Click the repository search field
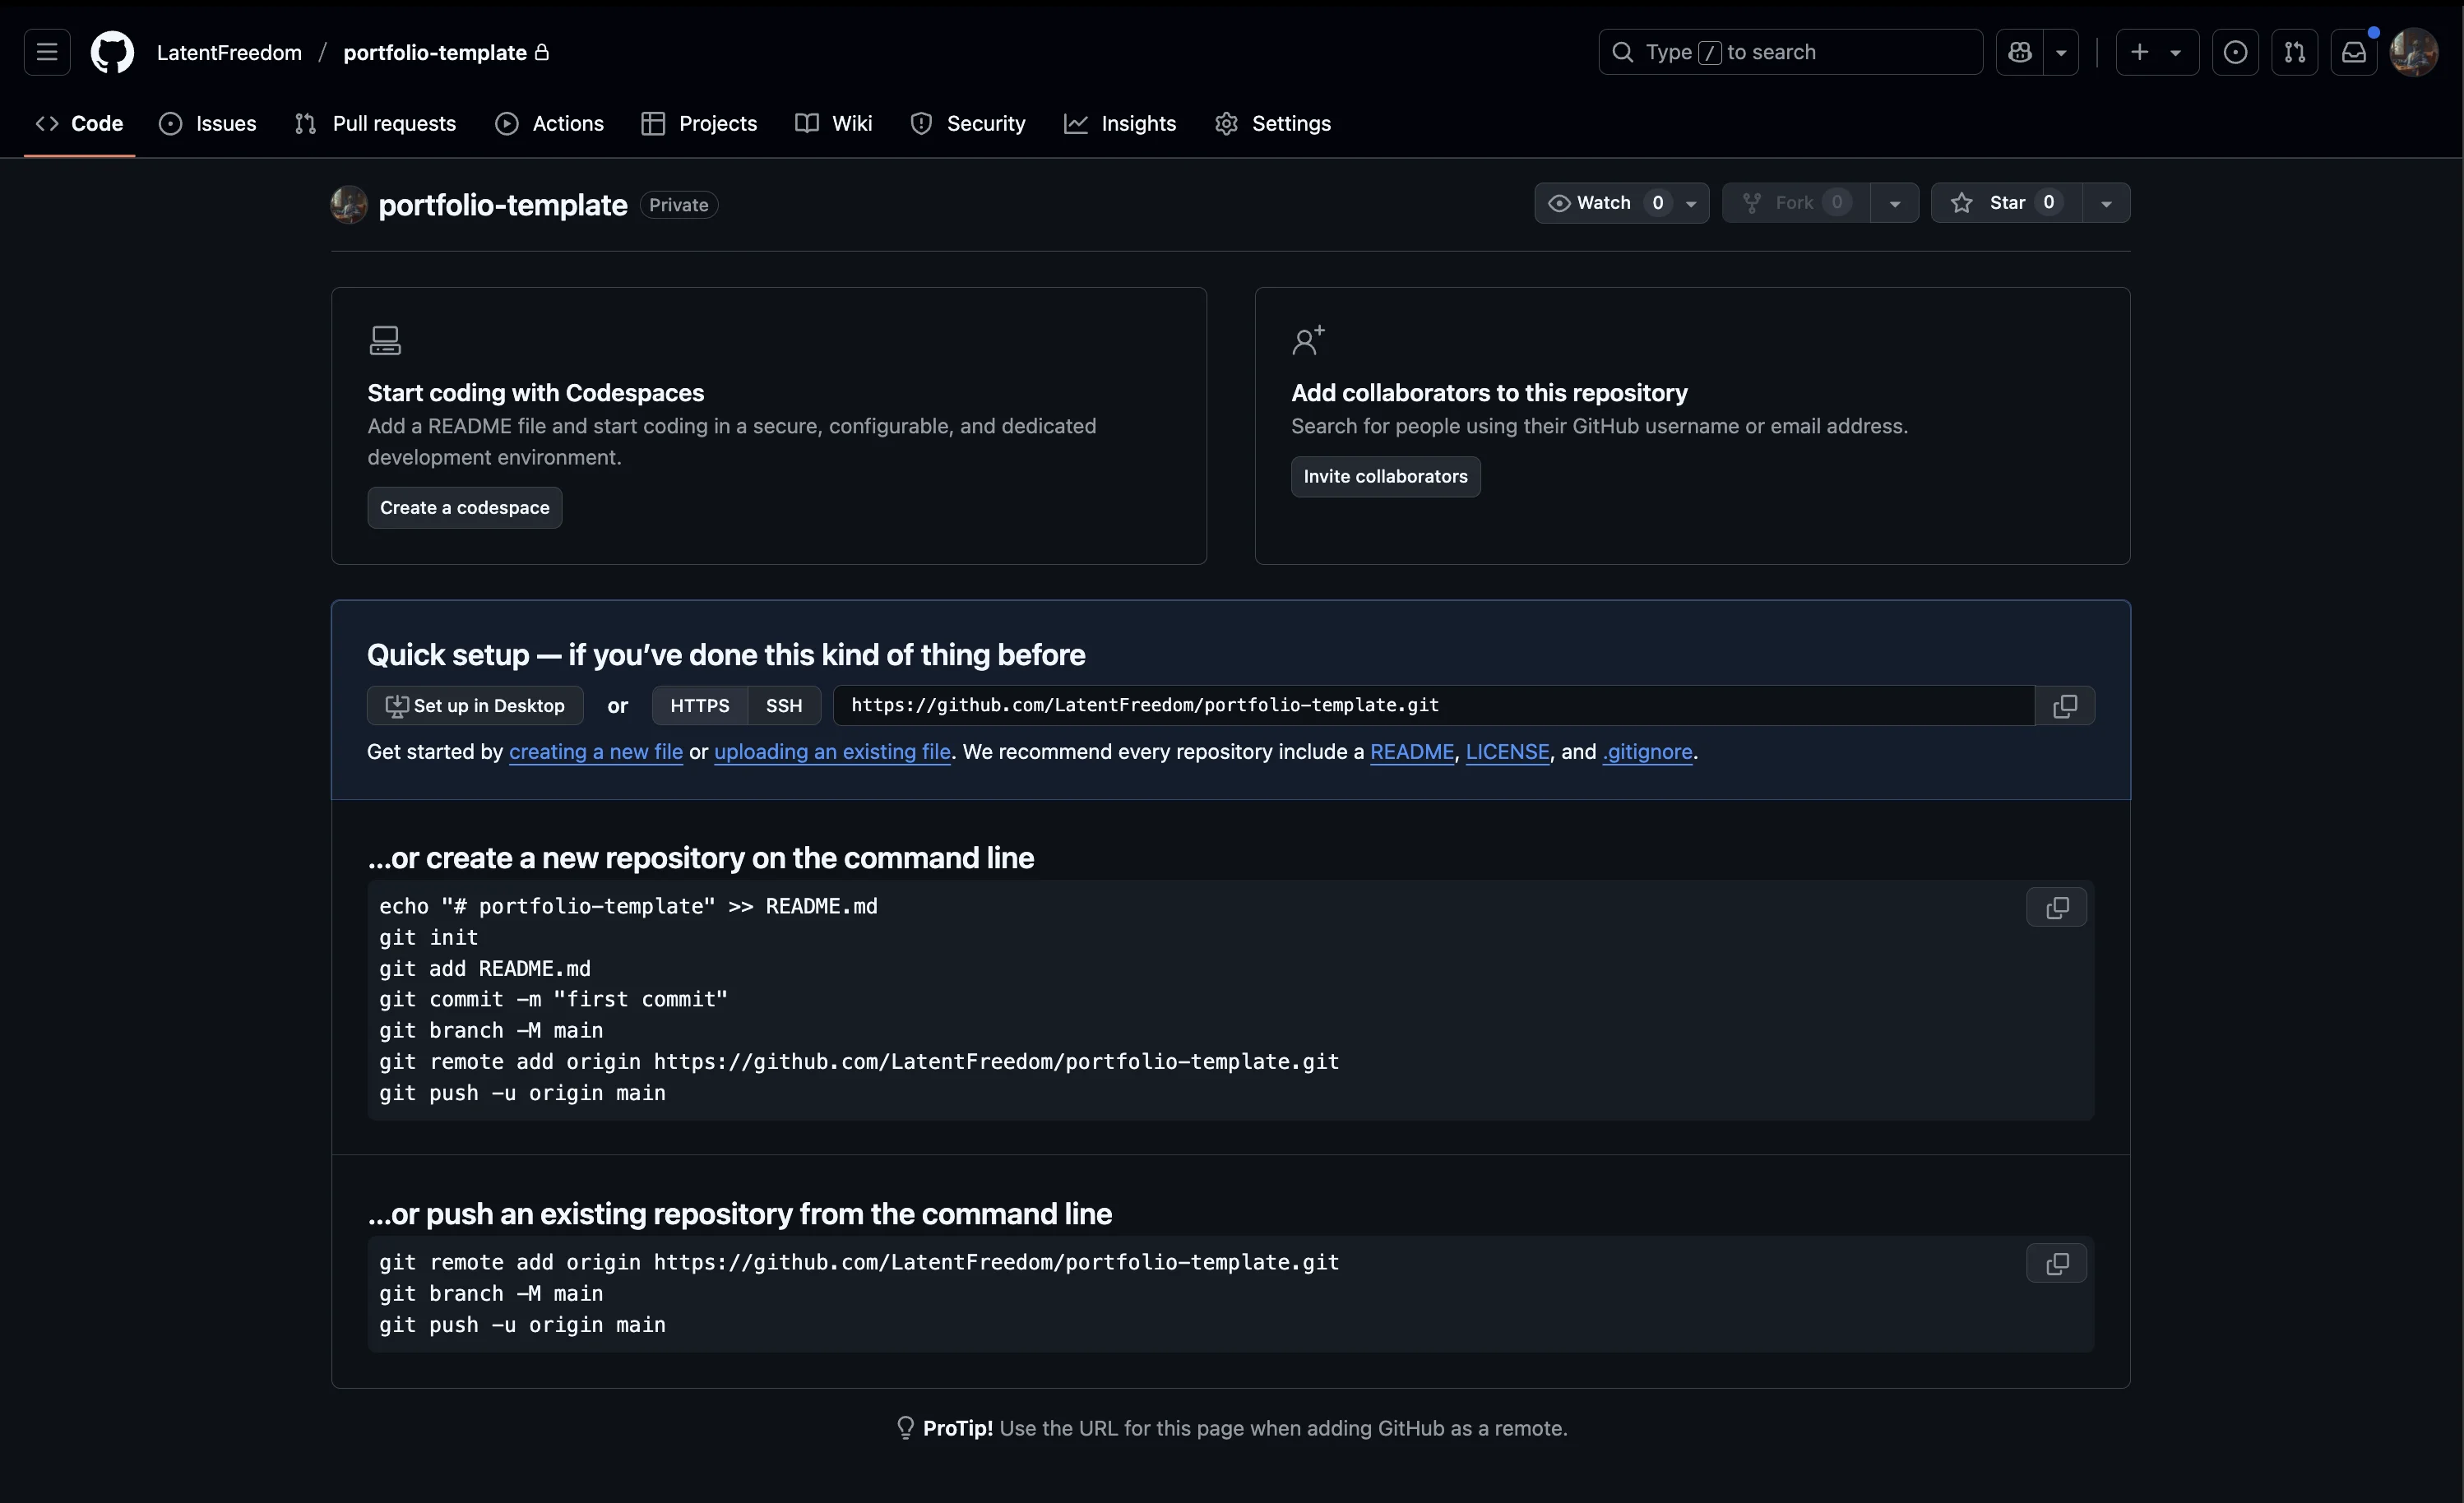Viewport: 2464px width, 1503px height. pos(1789,51)
